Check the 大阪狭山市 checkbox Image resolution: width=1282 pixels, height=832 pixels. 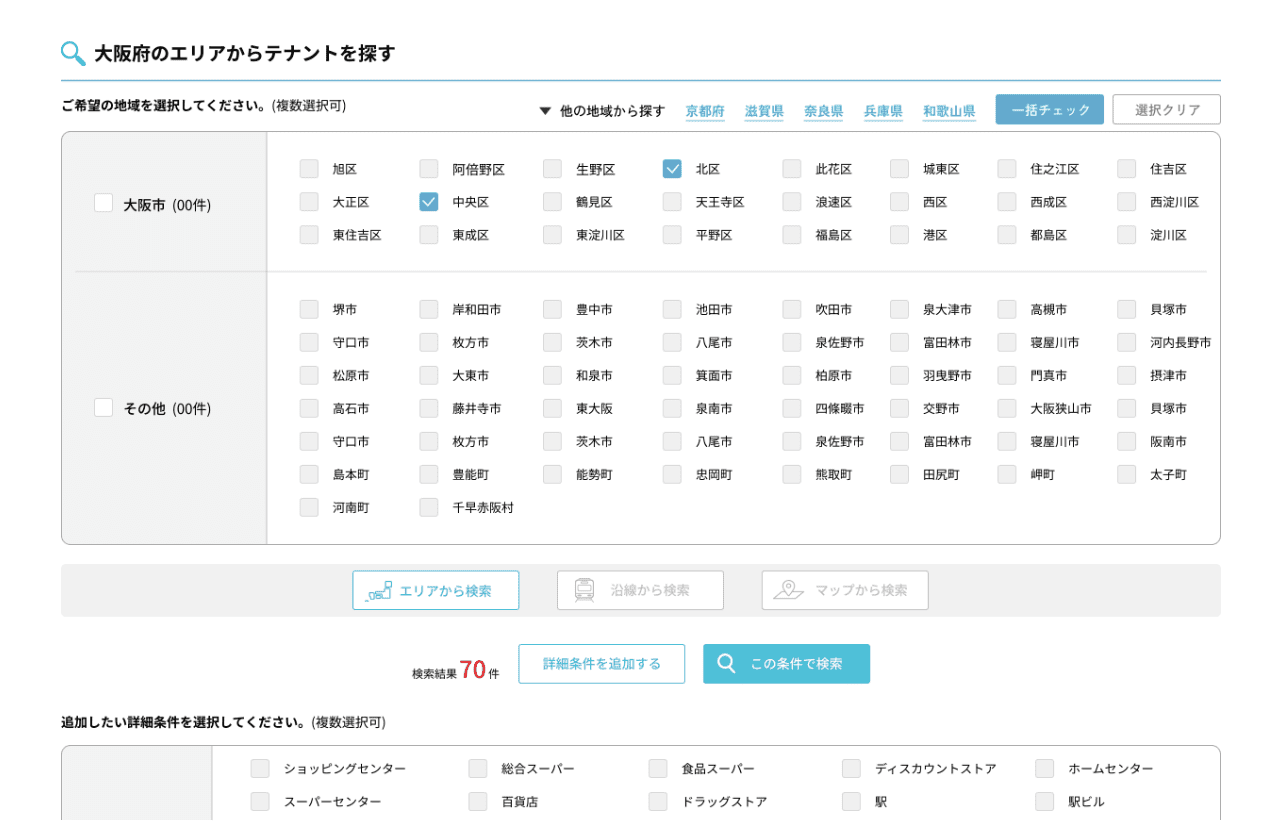(1007, 409)
